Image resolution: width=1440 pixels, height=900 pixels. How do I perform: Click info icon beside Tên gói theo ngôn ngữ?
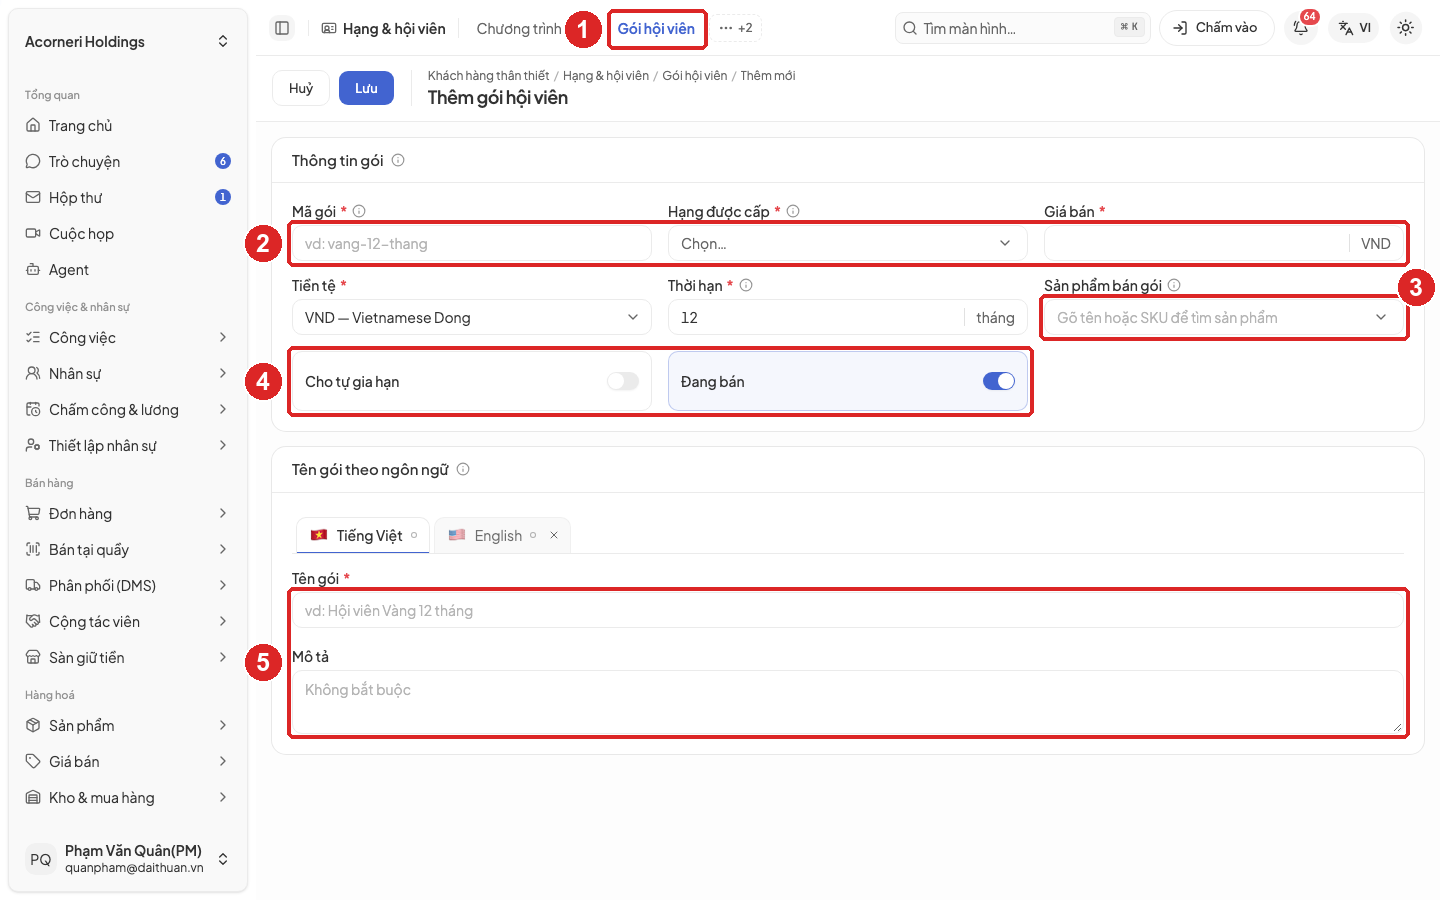click(463, 469)
